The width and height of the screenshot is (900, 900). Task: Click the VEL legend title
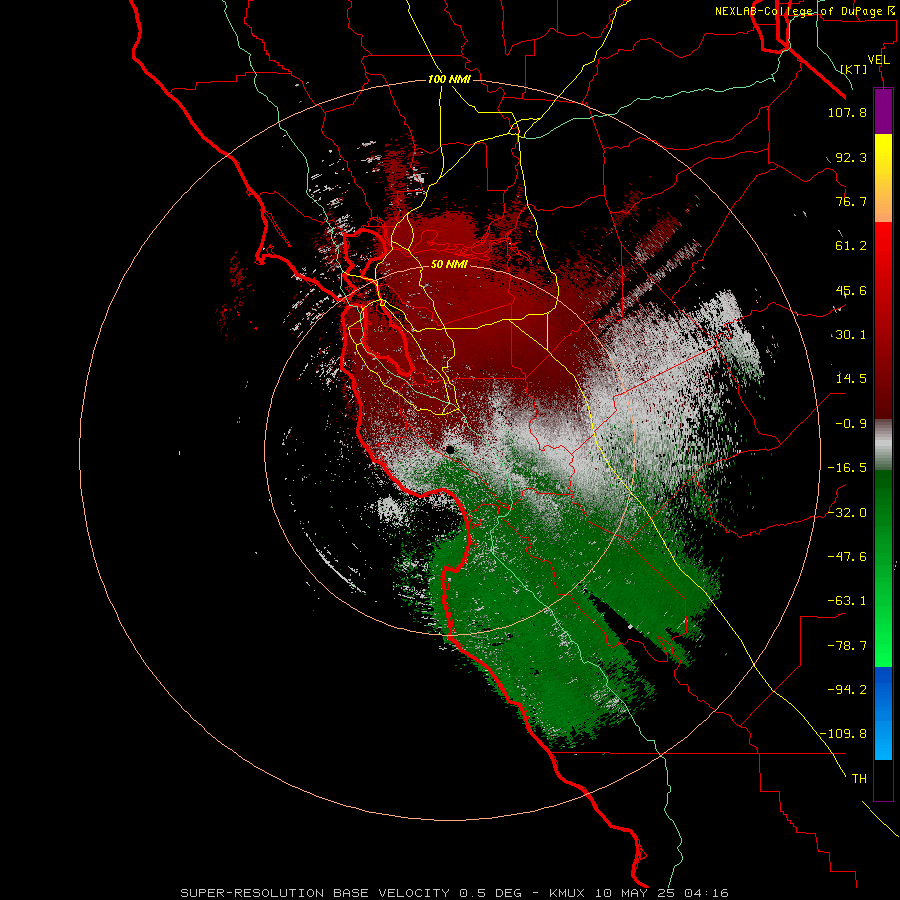tap(878, 60)
